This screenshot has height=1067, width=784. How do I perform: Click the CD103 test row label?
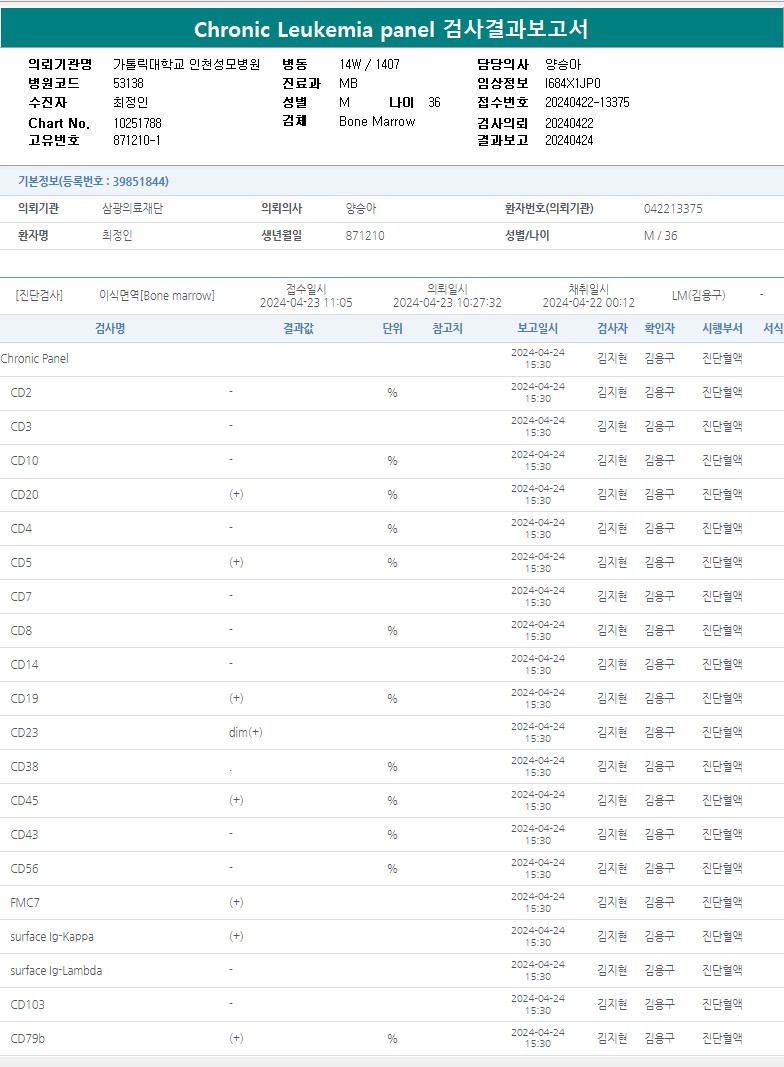coord(28,1005)
